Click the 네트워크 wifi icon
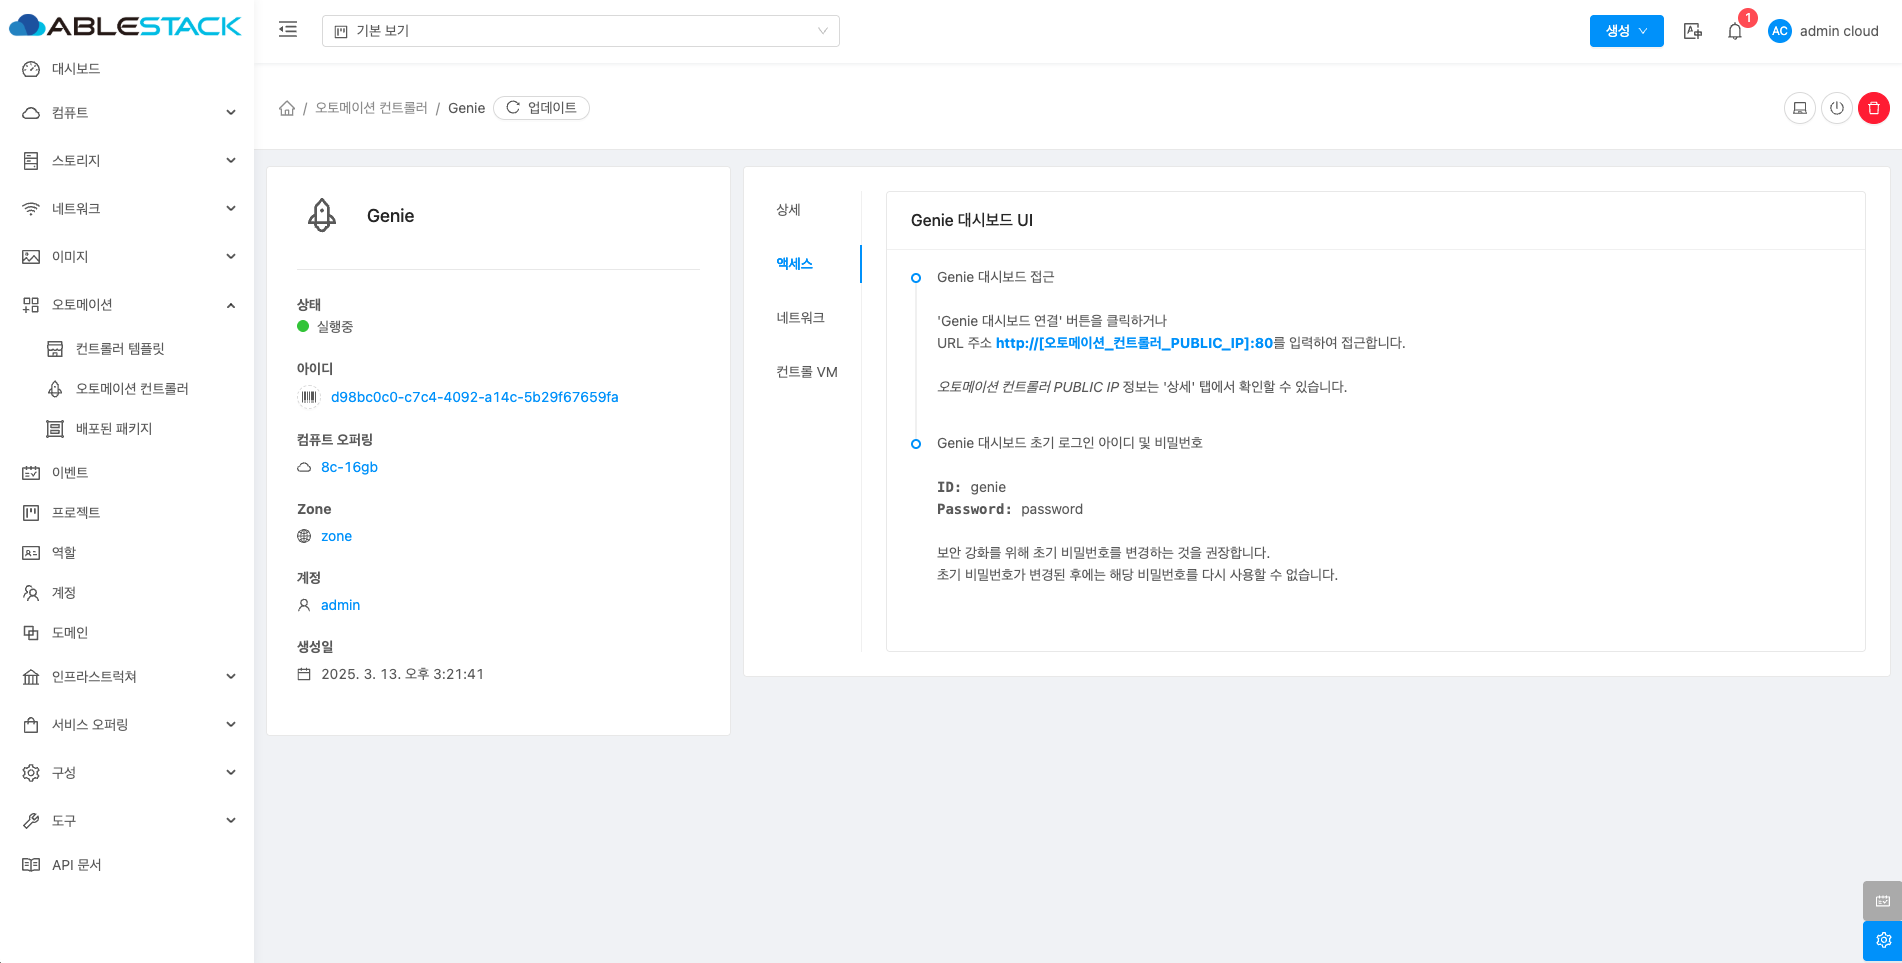1902x963 pixels. tap(31, 209)
